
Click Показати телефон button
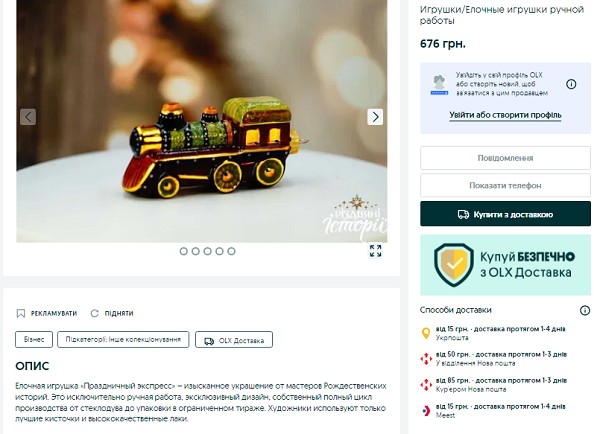point(505,185)
